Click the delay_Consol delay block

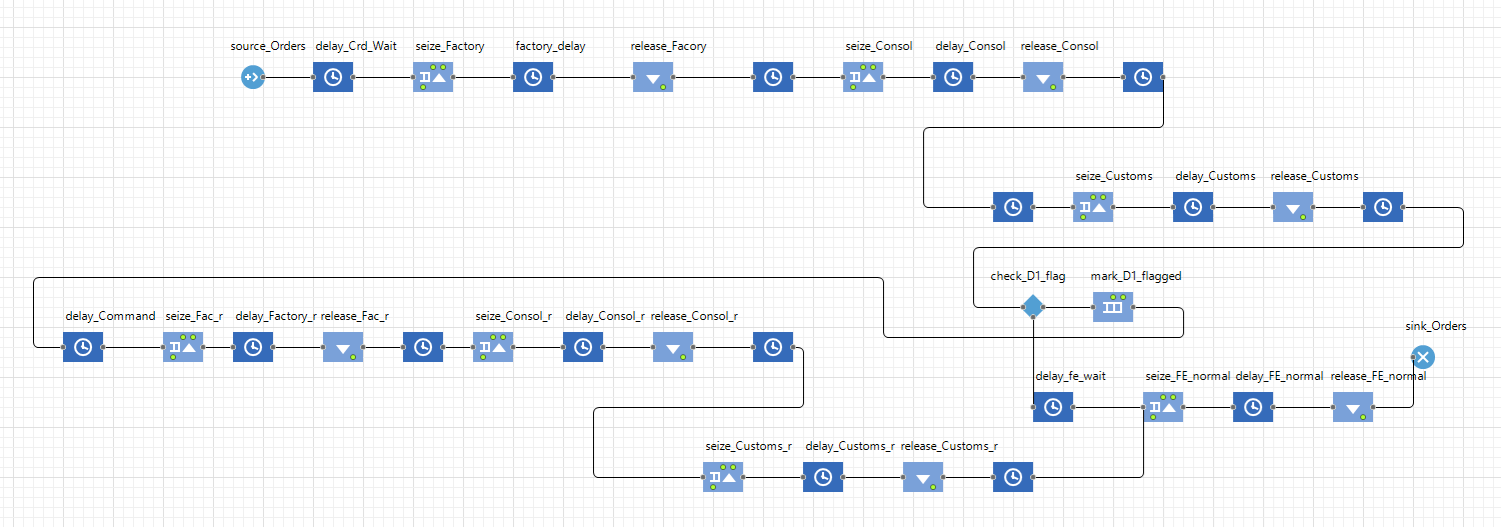(953, 77)
